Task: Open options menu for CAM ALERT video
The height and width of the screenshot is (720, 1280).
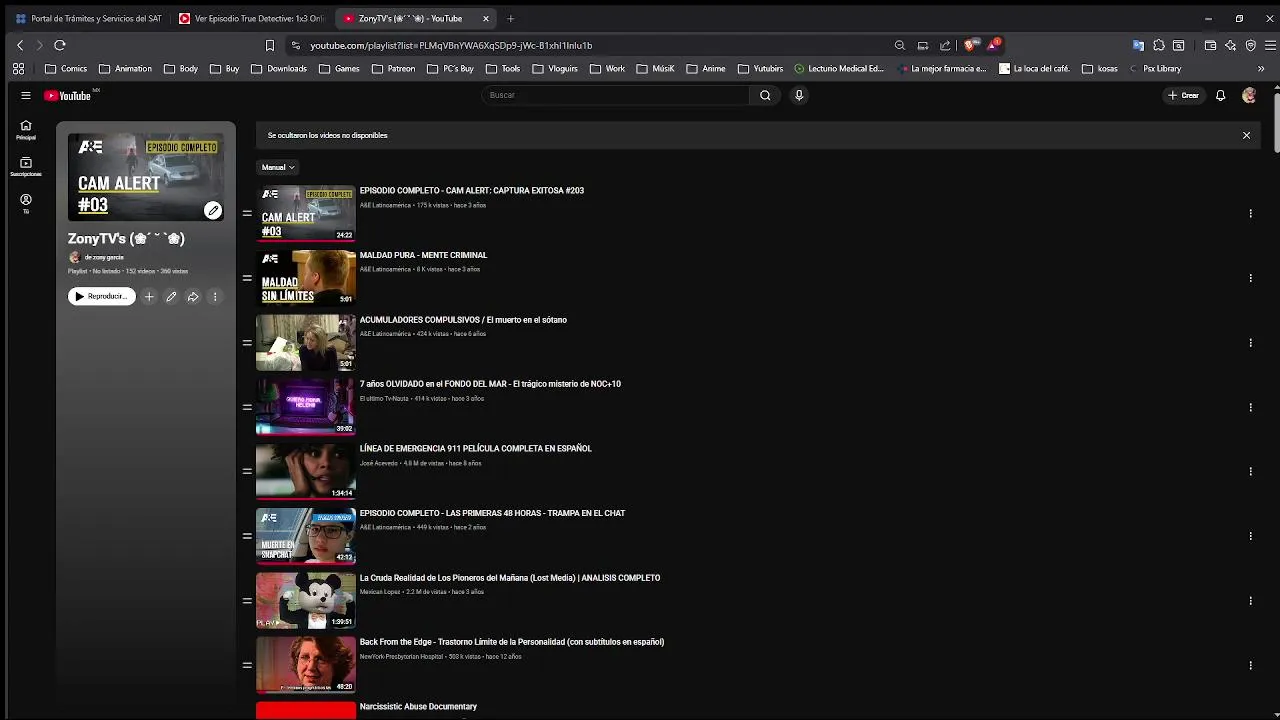Action: point(1250,213)
